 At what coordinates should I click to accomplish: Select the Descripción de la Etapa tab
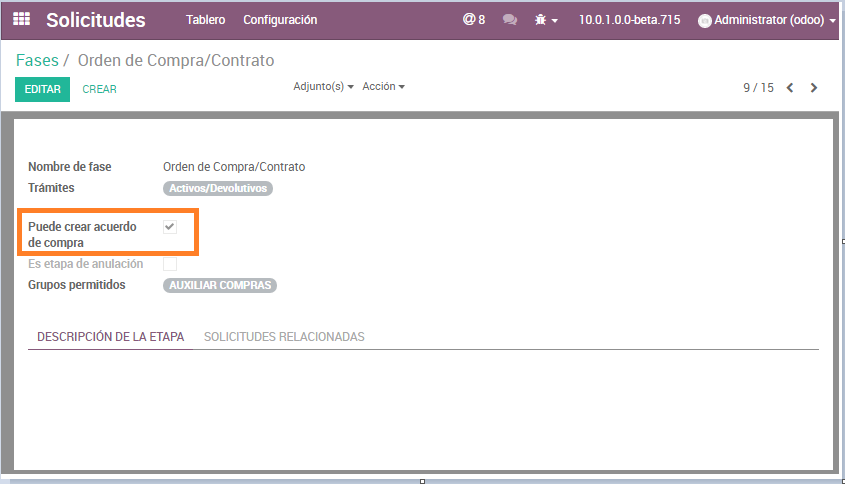110,337
